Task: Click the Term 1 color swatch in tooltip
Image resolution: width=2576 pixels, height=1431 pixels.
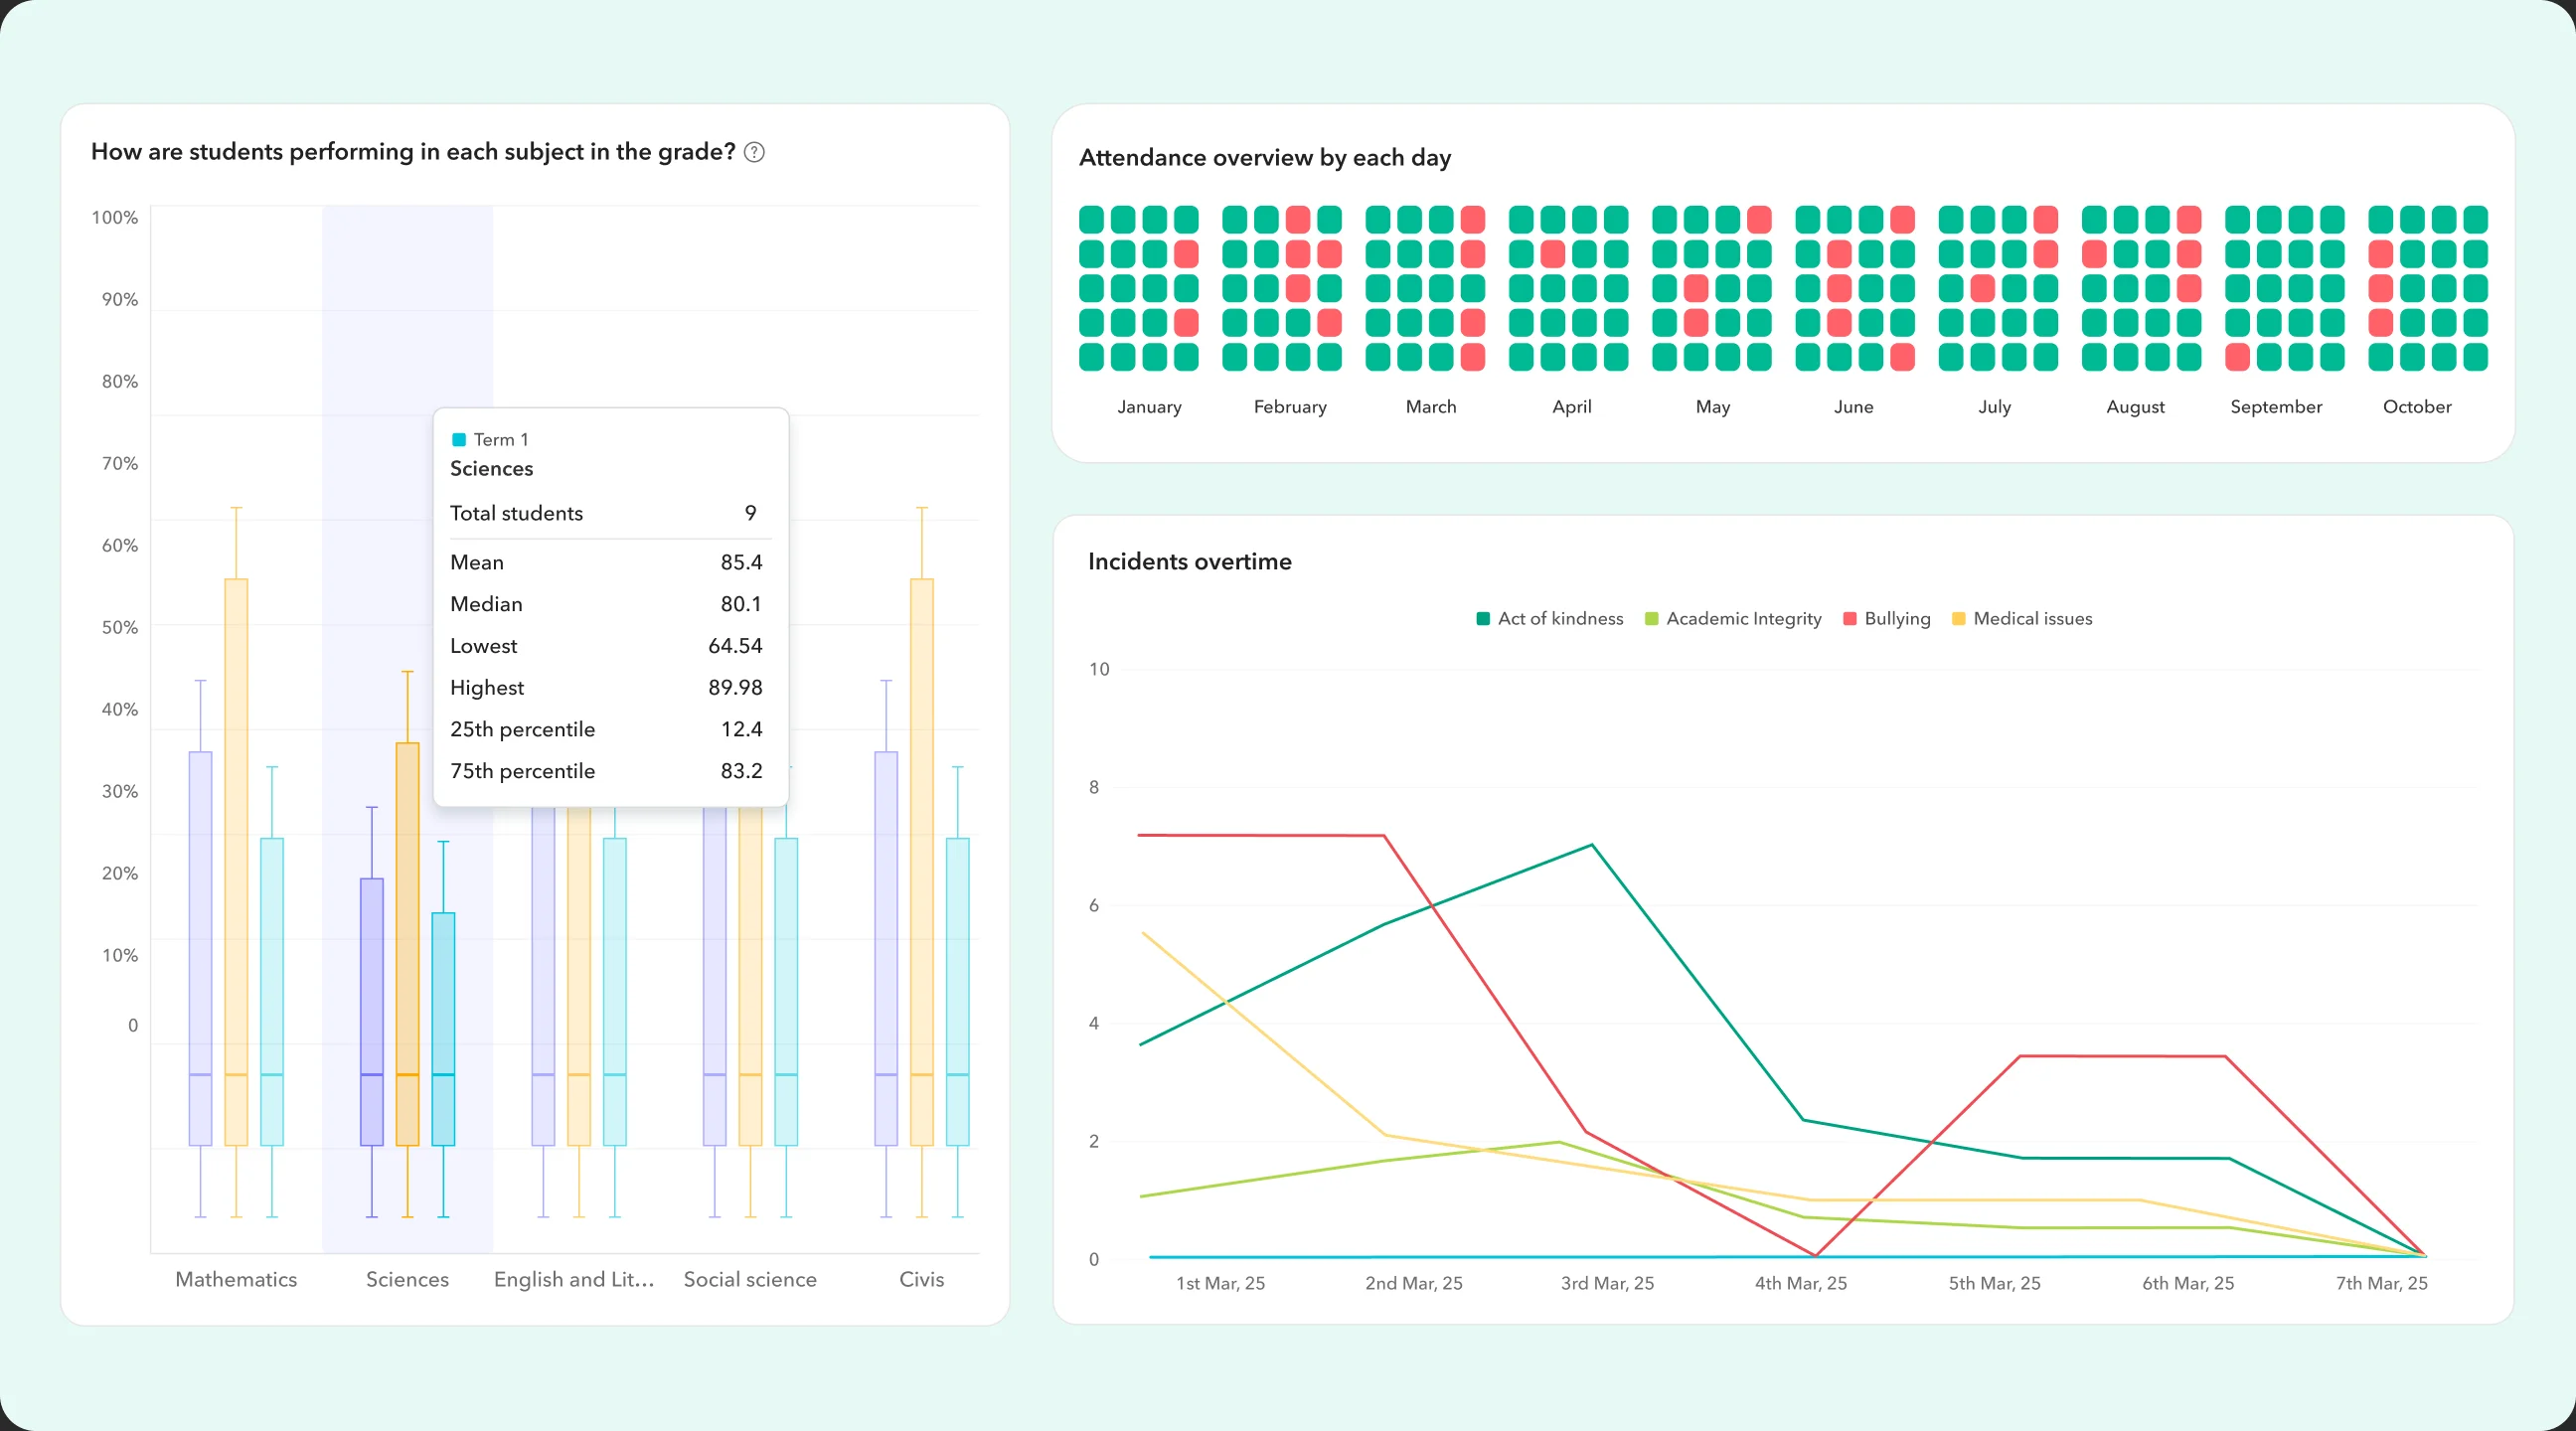Action: click(x=459, y=440)
